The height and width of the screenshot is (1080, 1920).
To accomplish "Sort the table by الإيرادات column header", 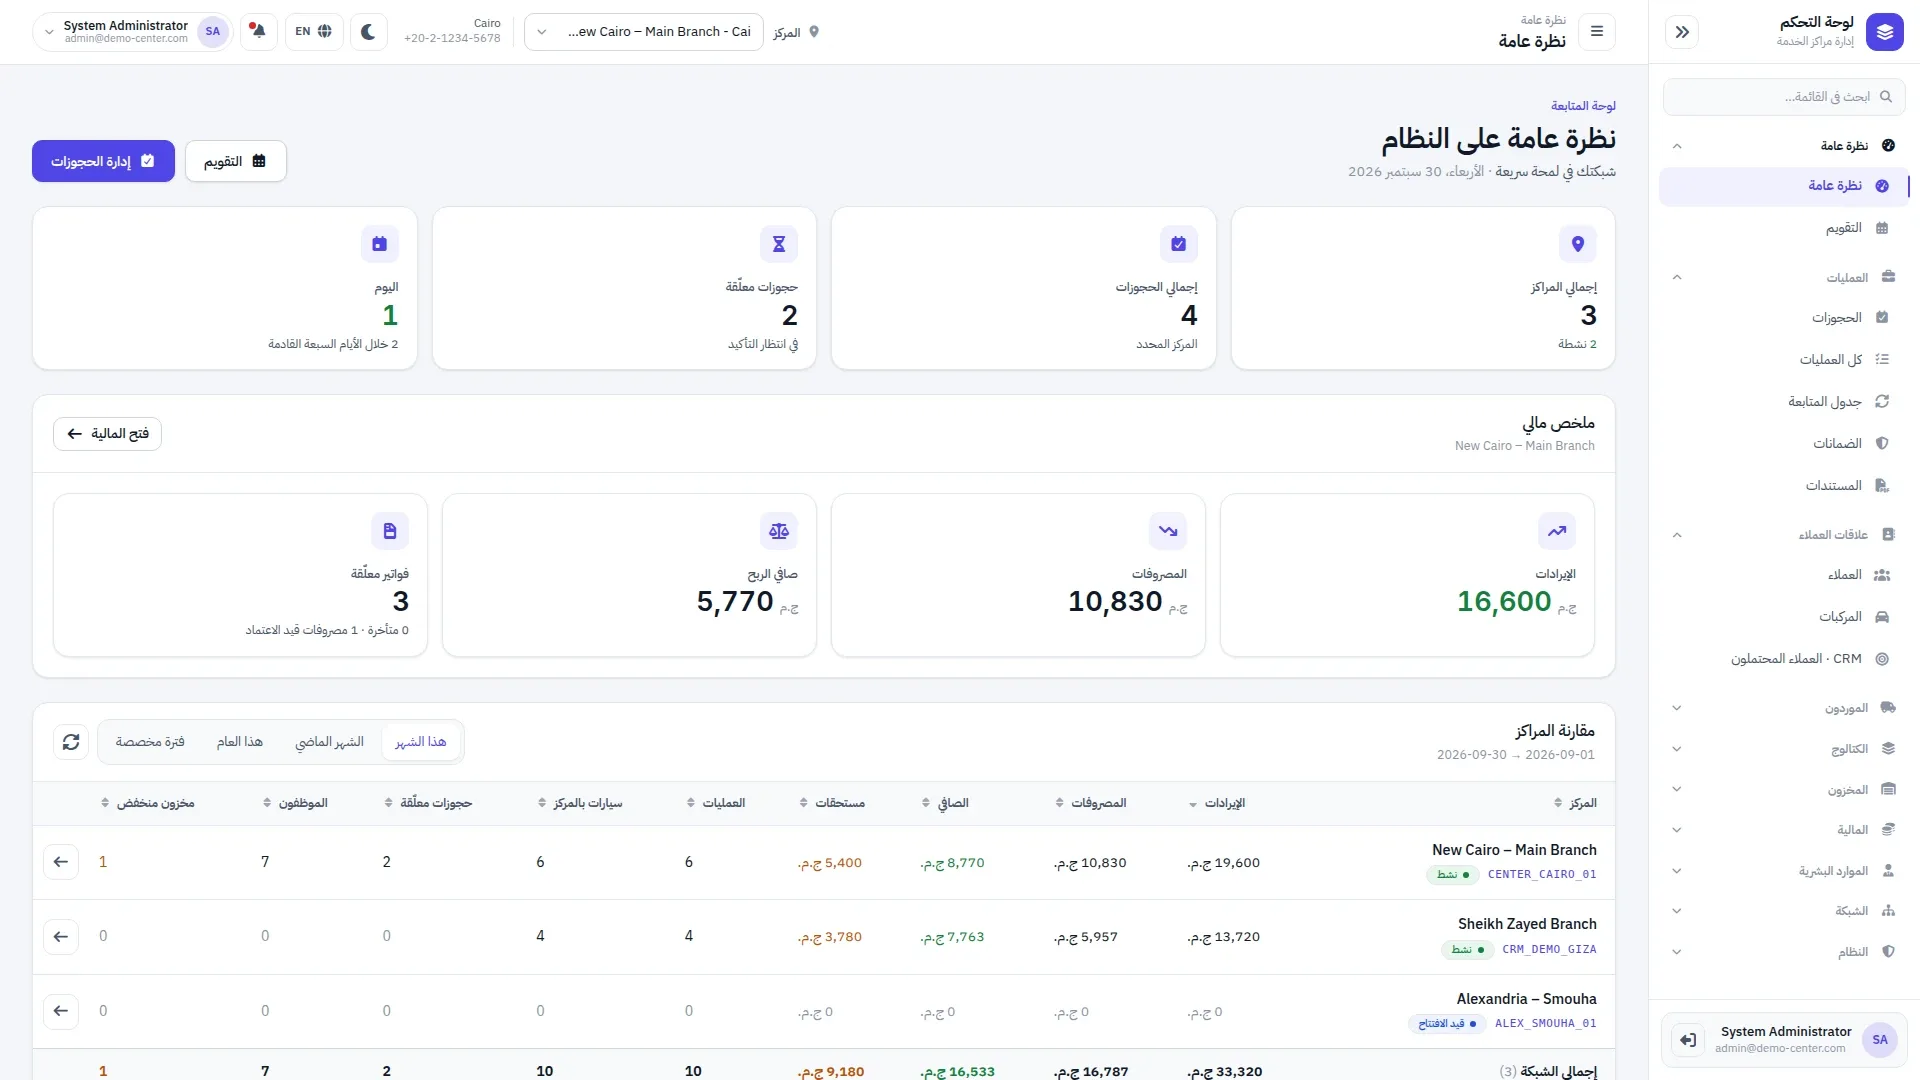I will point(1217,803).
